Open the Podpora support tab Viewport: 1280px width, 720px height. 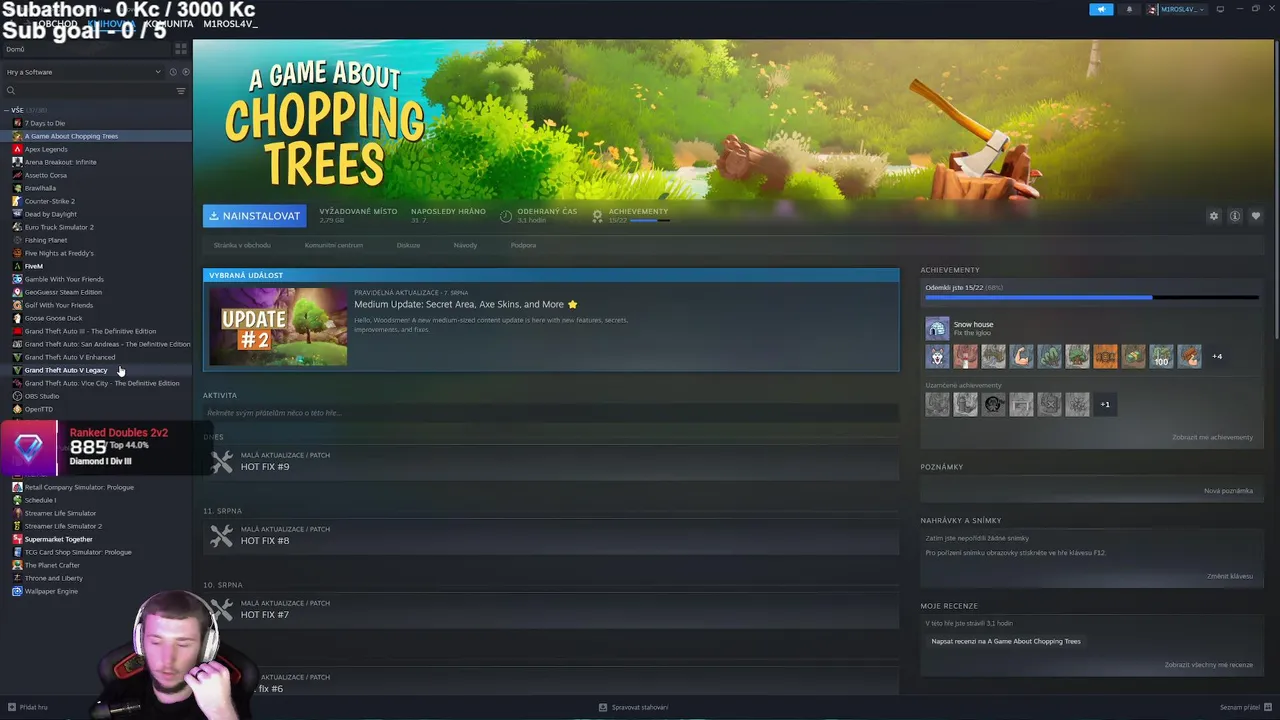click(523, 245)
